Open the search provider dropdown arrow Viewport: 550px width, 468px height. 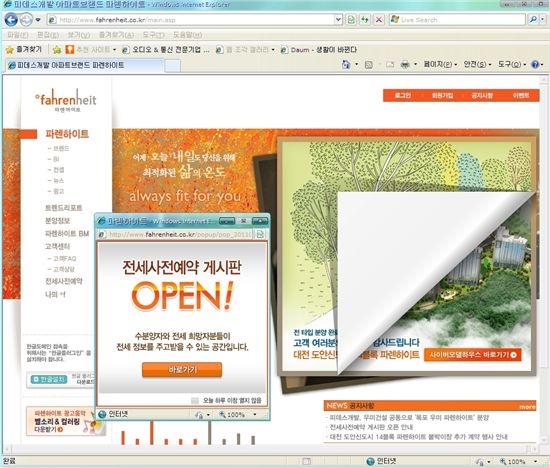[543, 20]
